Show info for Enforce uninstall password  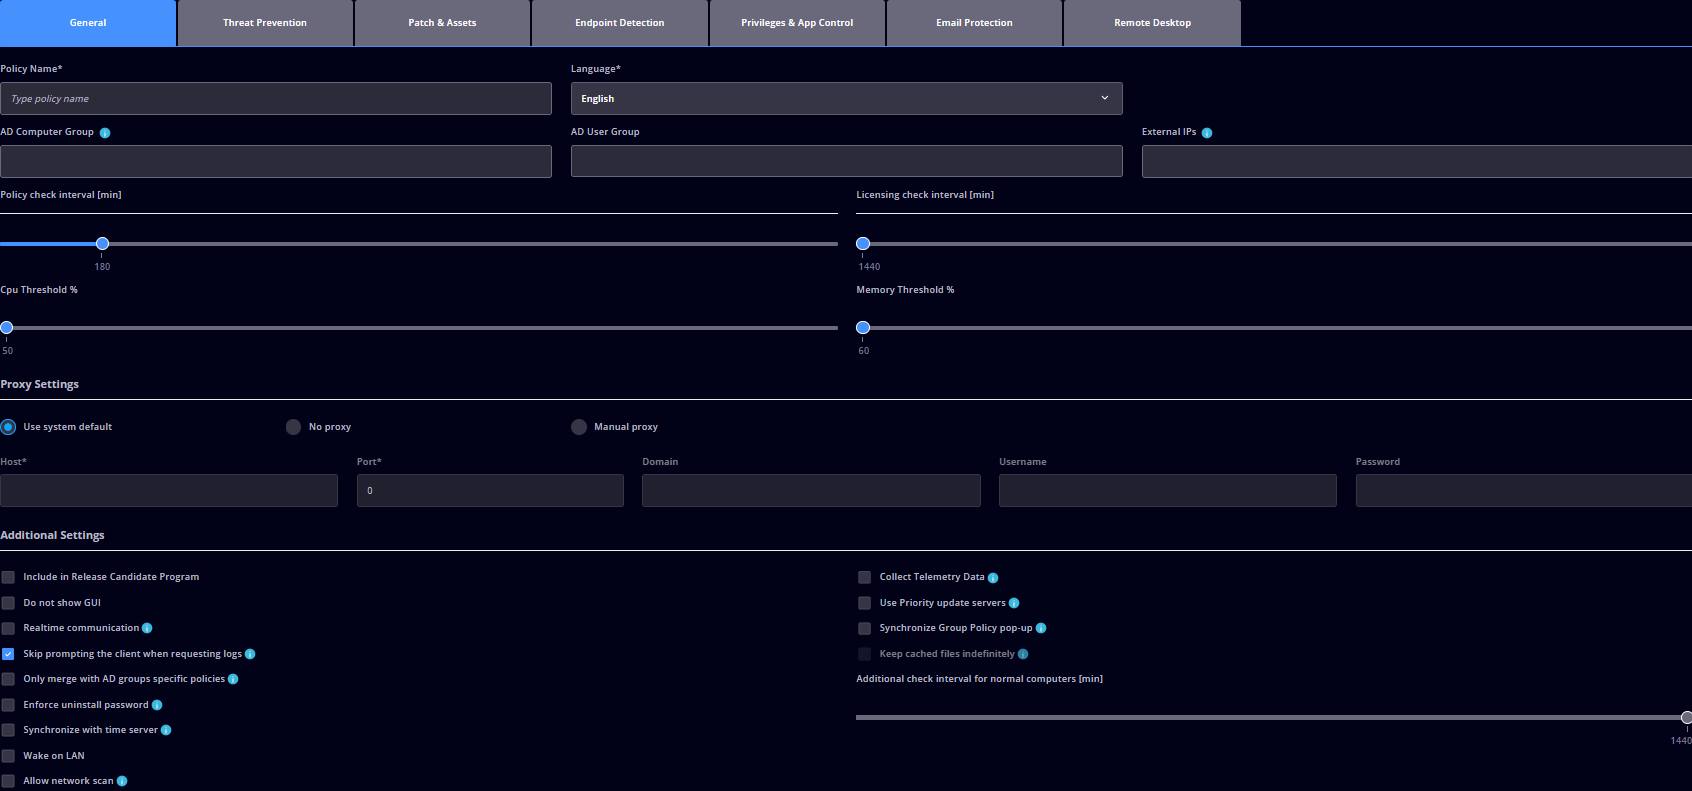click(x=157, y=705)
